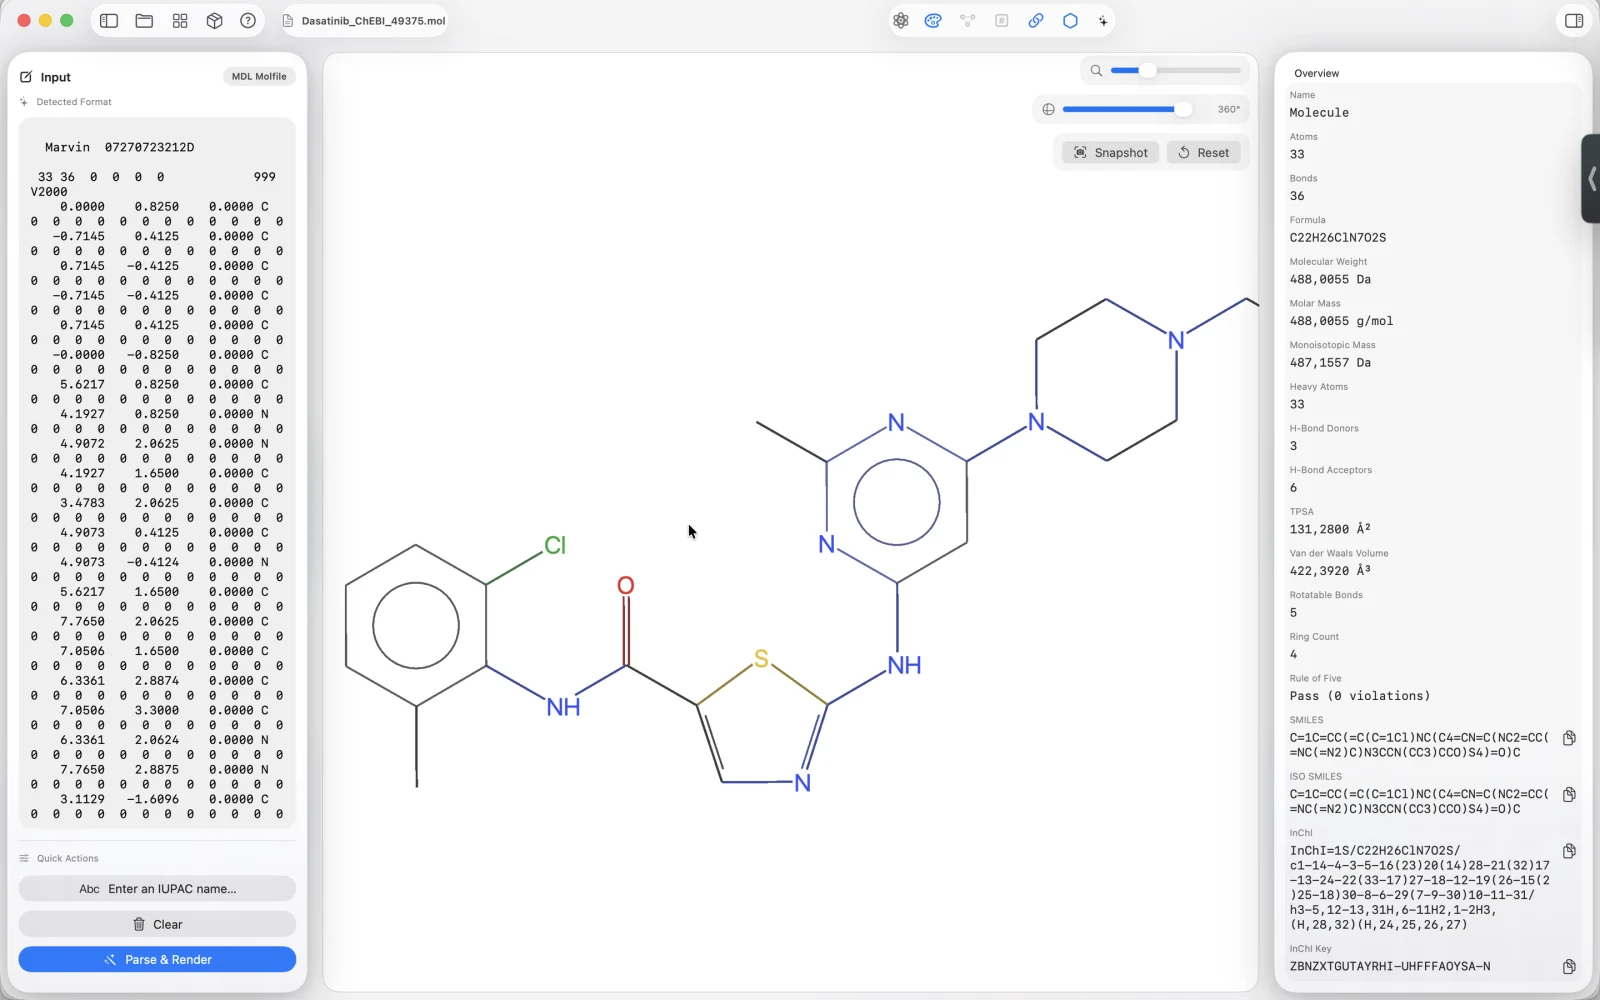
Task: Click the magnifier zoom icon
Action: (1096, 71)
